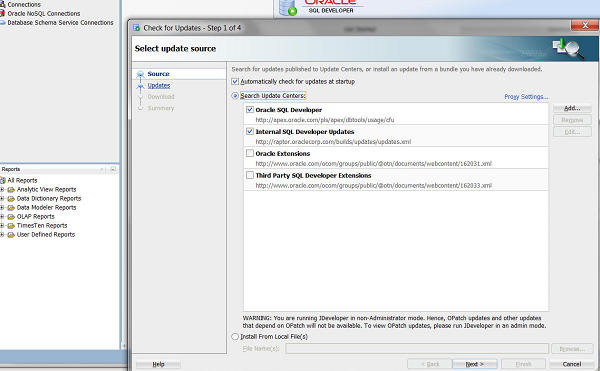The height and width of the screenshot is (371, 600).
Task: Select Connections in the tree
Action: point(24,5)
